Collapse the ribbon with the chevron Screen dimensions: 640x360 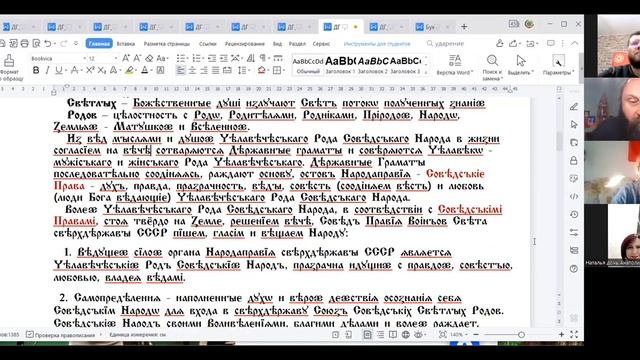point(574,43)
